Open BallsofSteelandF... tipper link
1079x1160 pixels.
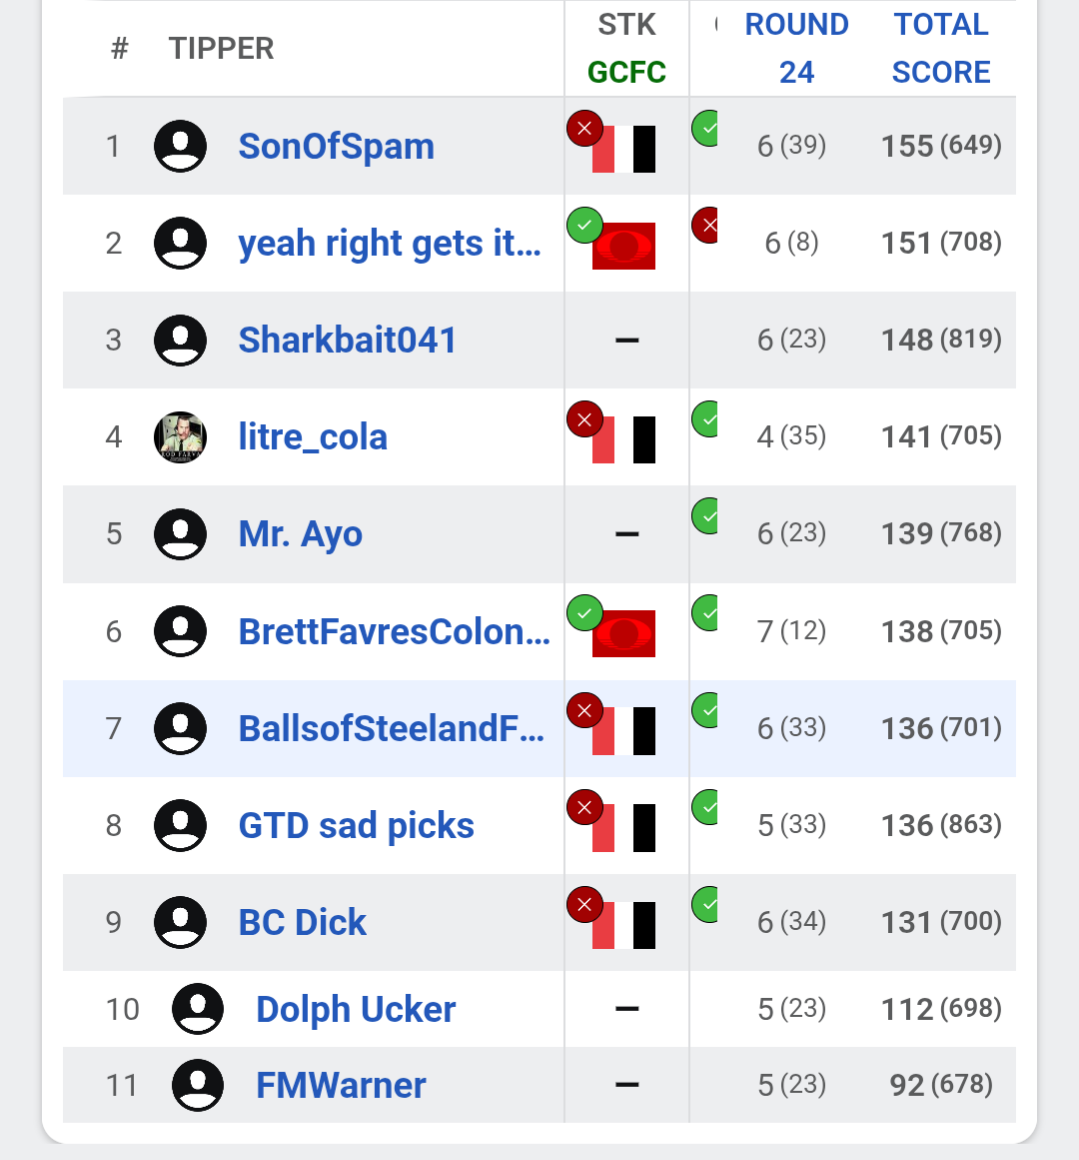point(391,728)
